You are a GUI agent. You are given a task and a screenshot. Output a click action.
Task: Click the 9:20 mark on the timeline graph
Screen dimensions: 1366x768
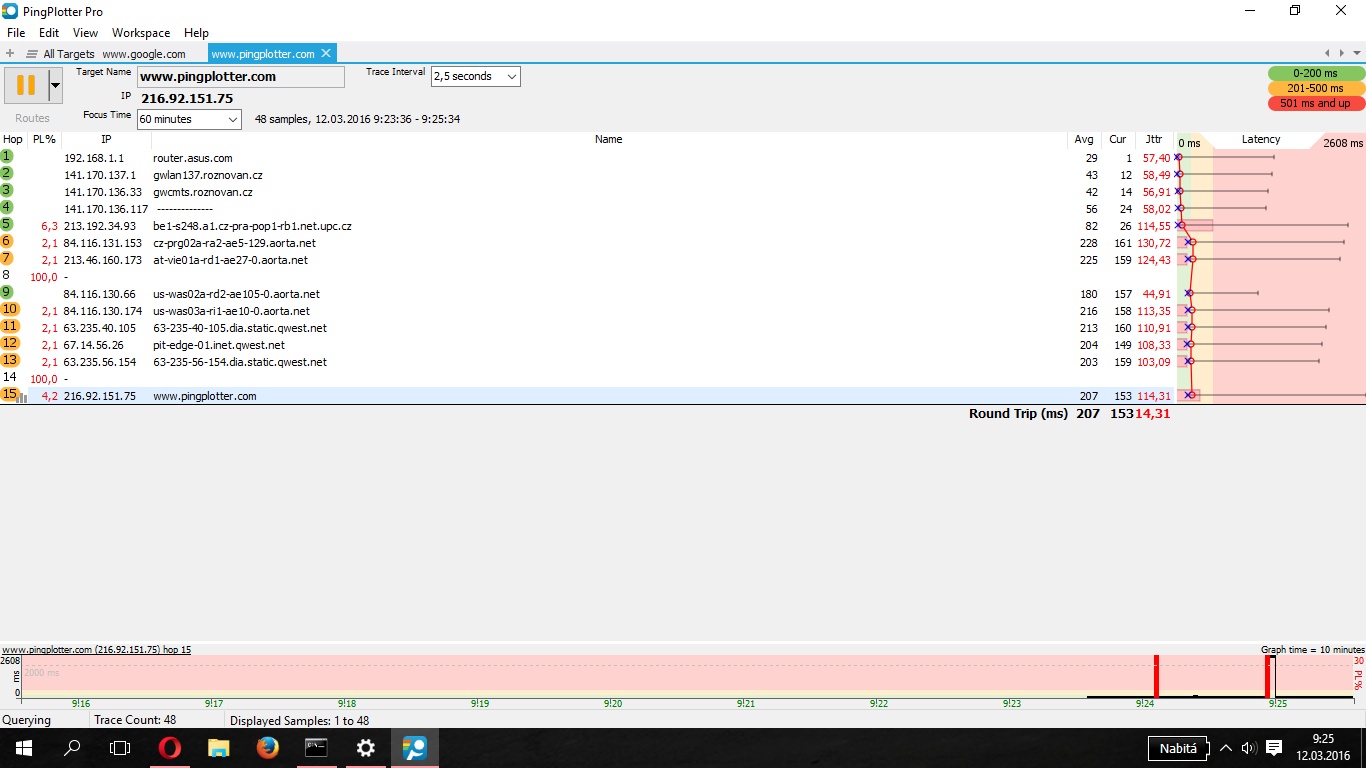[x=613, y=704]
